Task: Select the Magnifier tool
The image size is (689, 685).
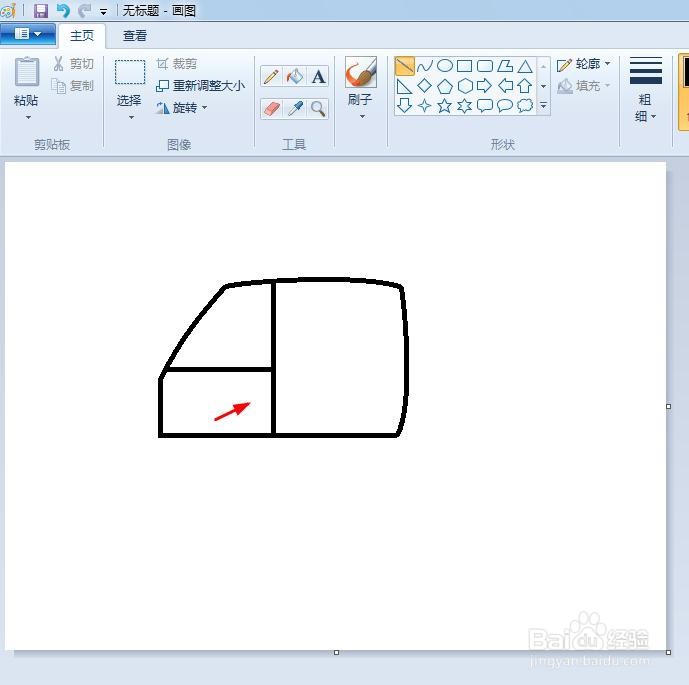Action: click(318, 109)
